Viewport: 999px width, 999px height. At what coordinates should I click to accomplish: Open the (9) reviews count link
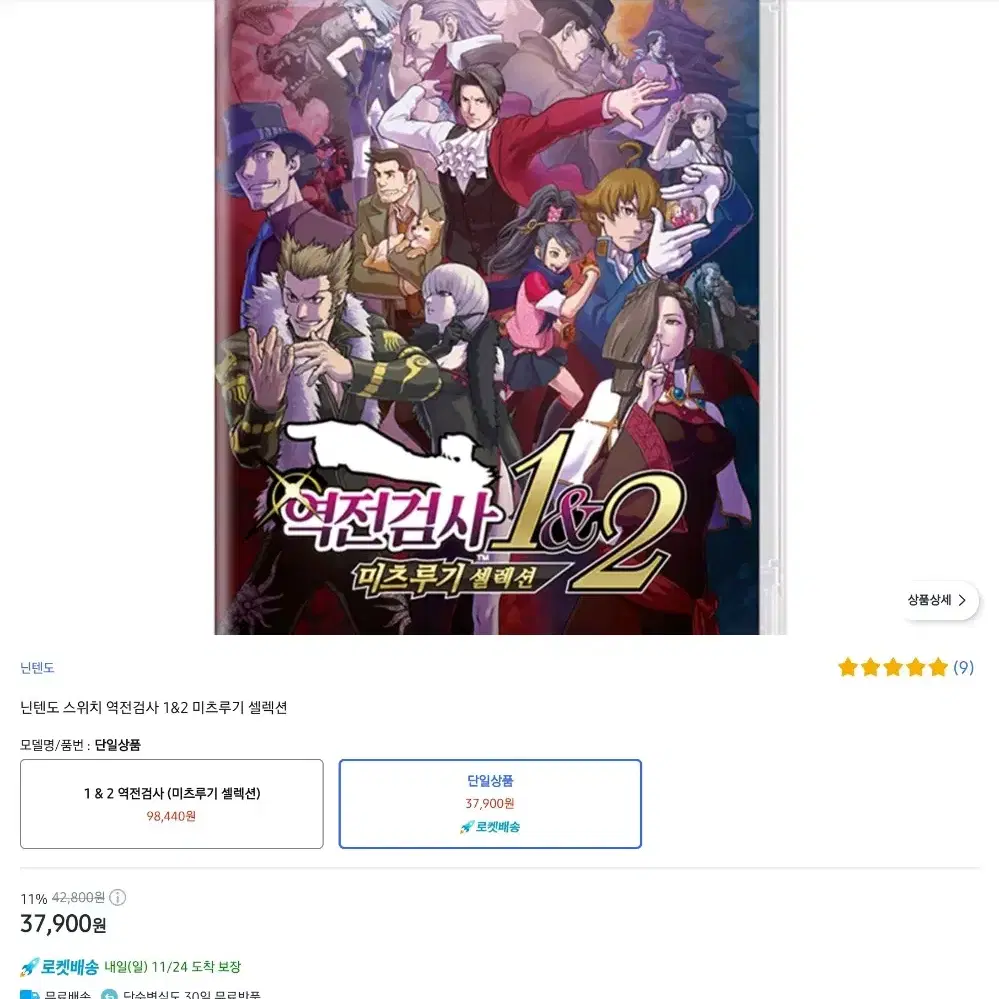[963, 667]
